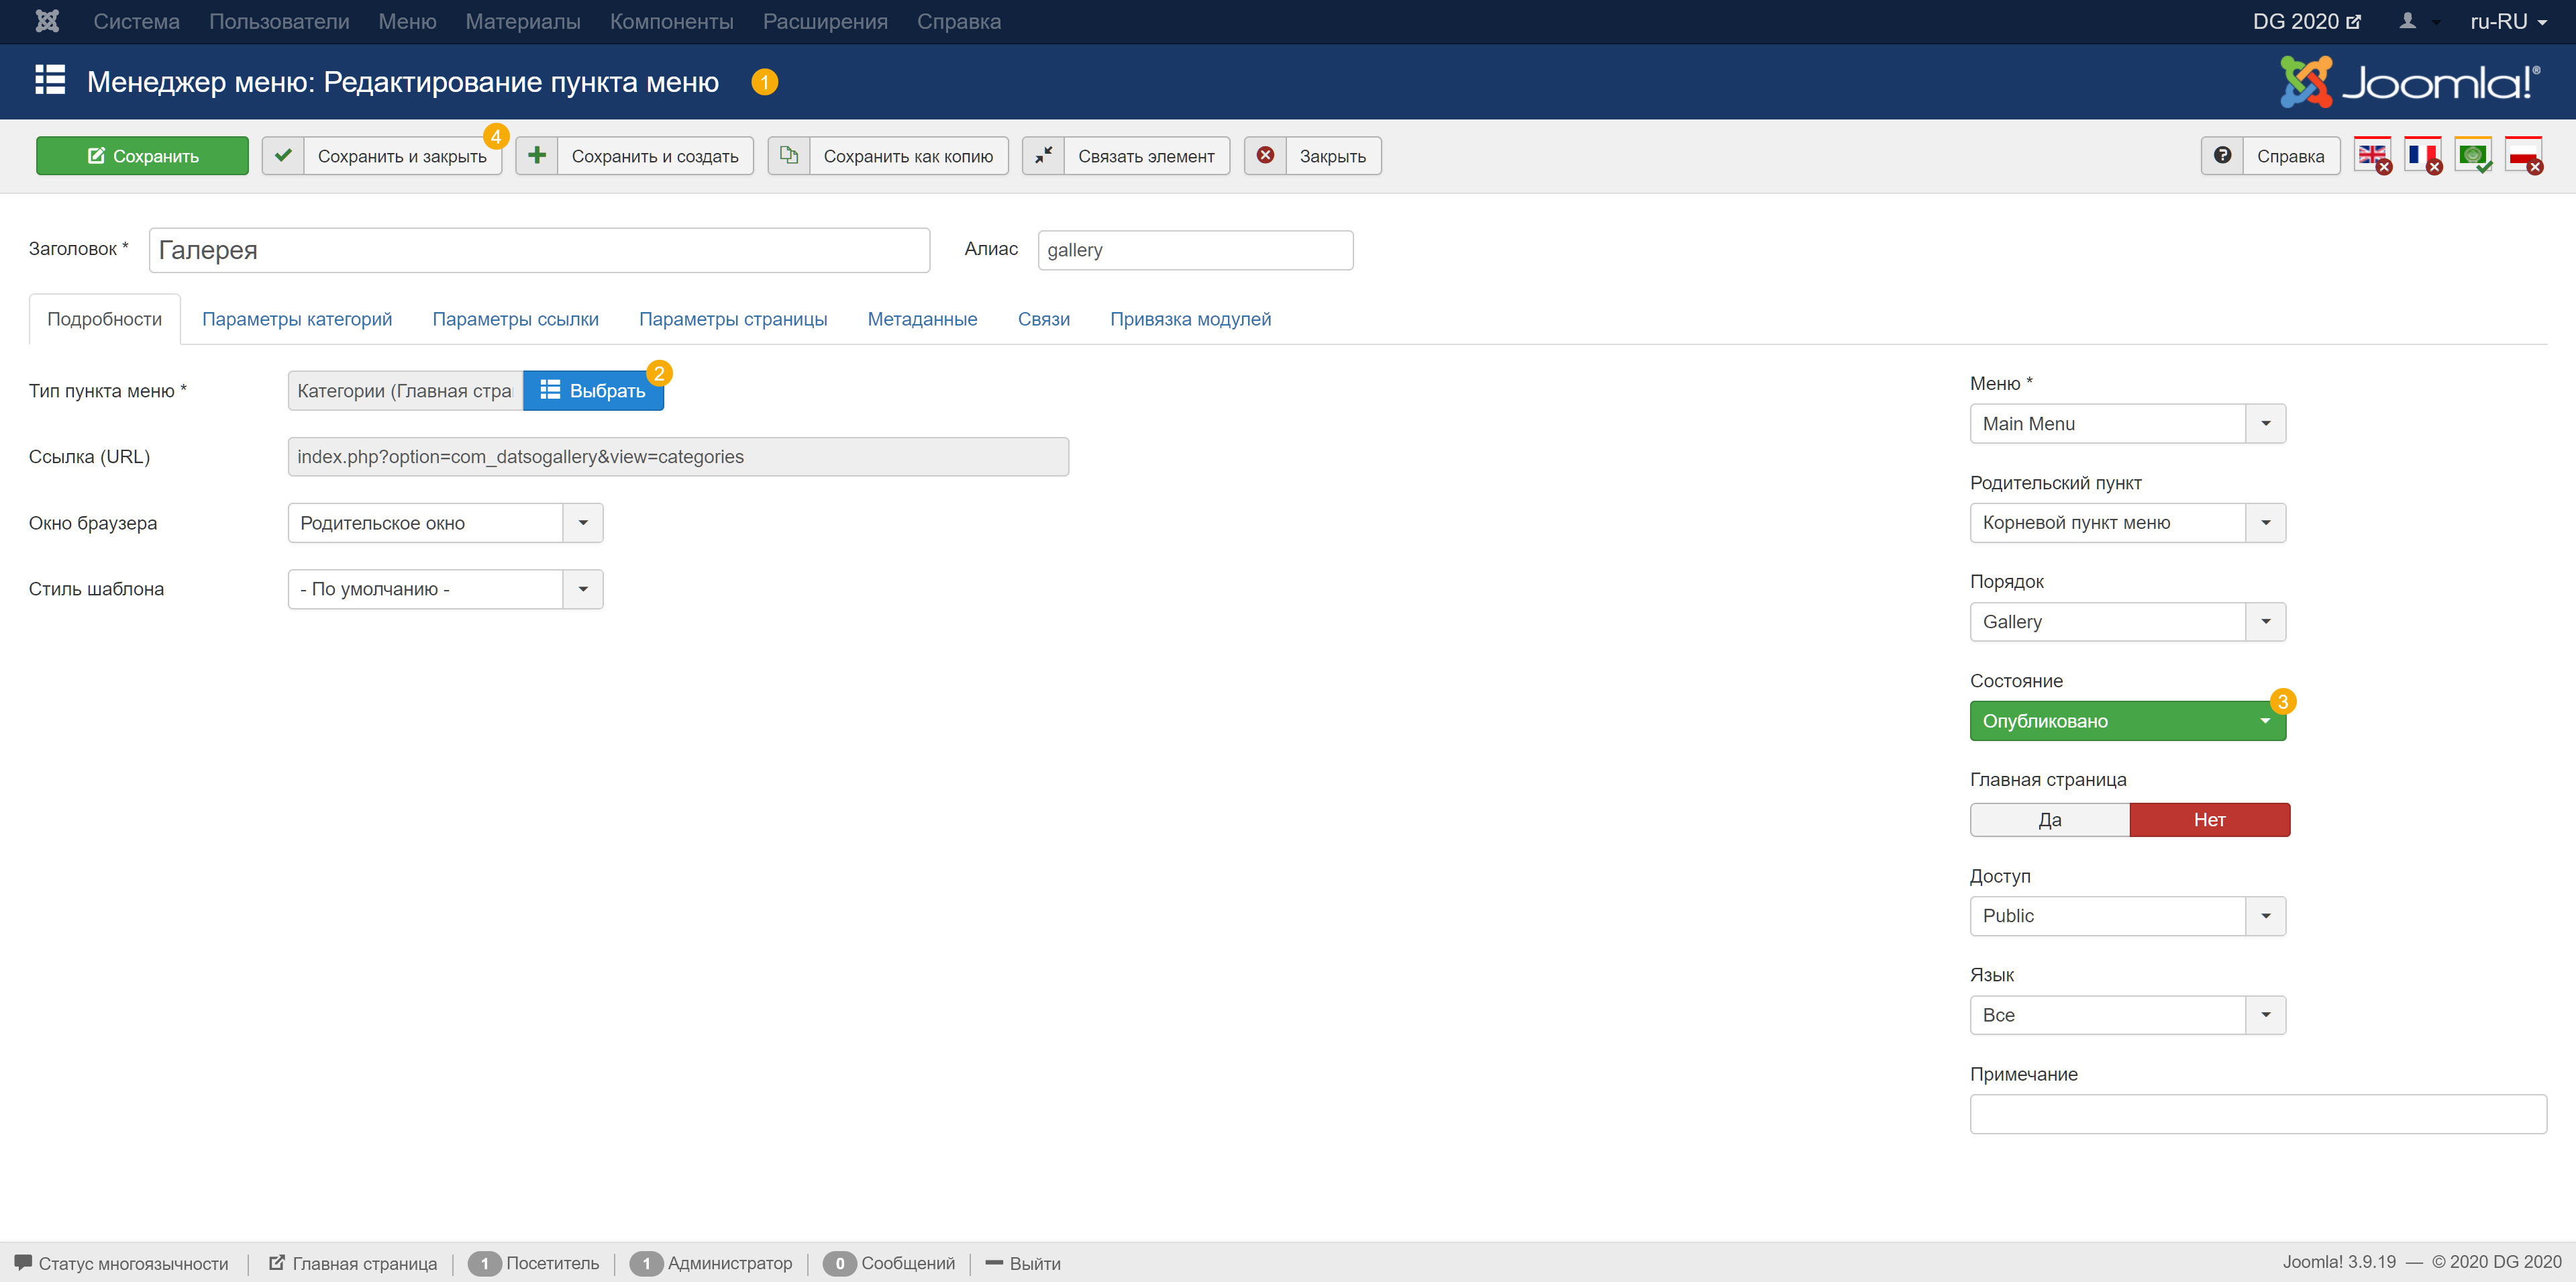Open the Родительский пункт dropdown
This screenshot has width=2576, height=1282.
pyautogui.click(x=2128, y=523)
